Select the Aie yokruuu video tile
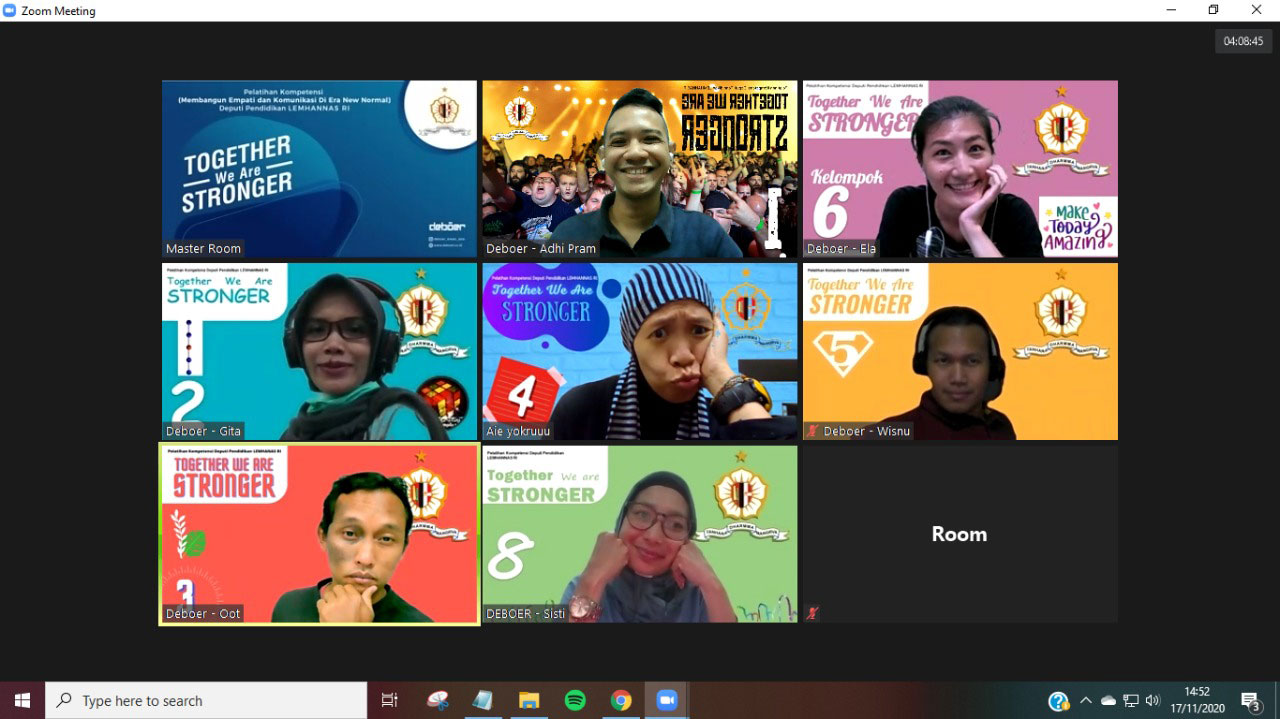Image resolution: width=1280 pixels, height=719 pixels. coord(639,351)
